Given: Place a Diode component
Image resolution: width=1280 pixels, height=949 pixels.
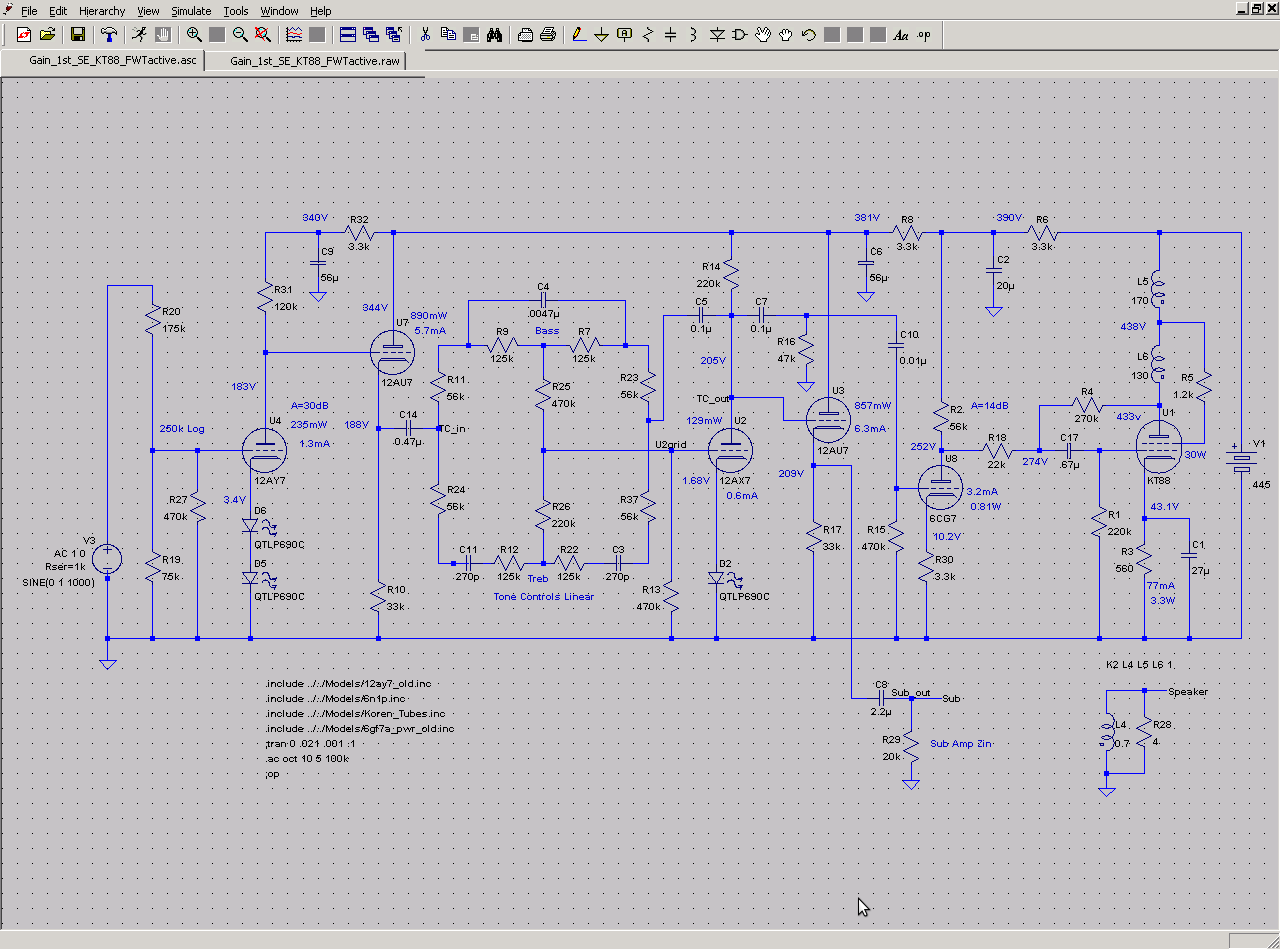Looking at the screenshot, I should pos(717,35).
